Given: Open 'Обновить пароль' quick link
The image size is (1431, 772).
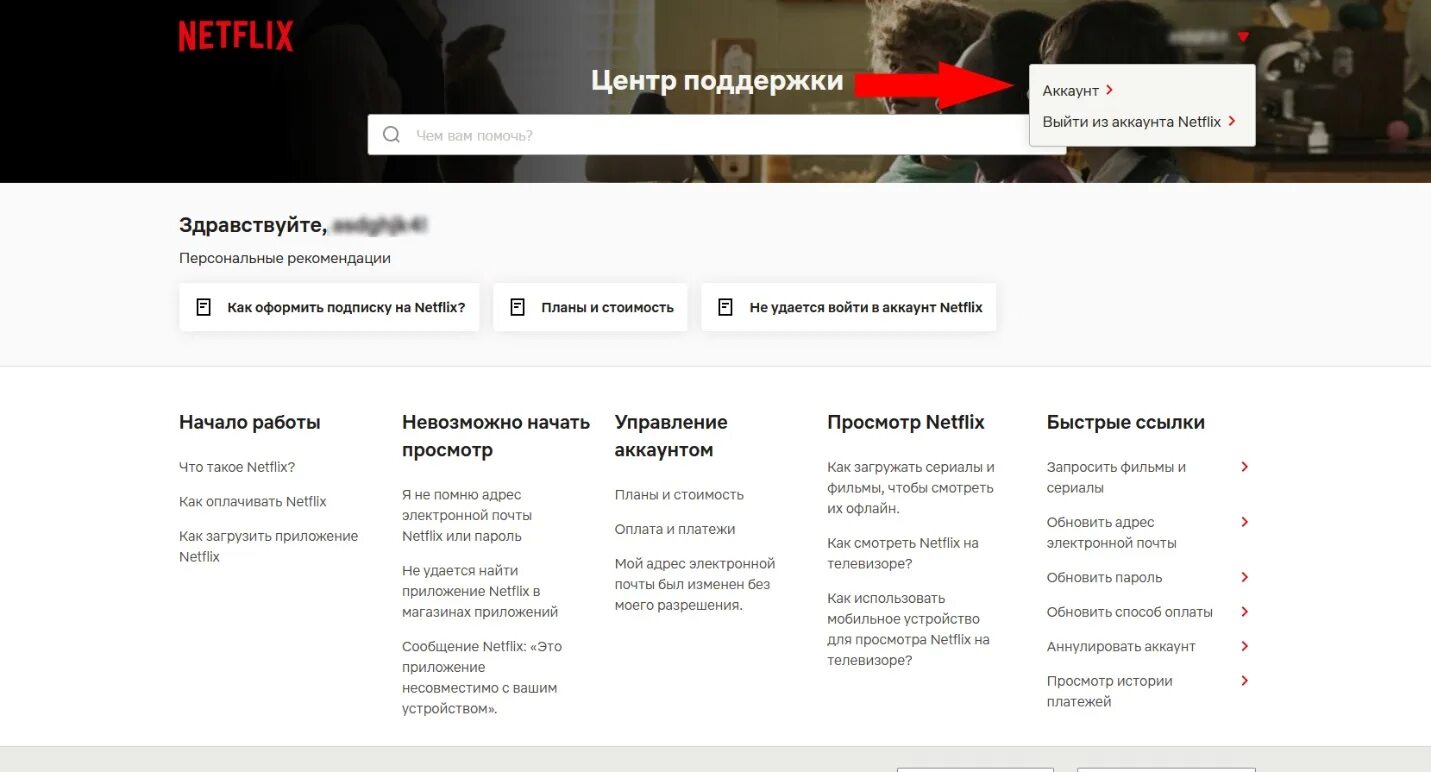Looking at the screenshot, I should coord(1104,577).
